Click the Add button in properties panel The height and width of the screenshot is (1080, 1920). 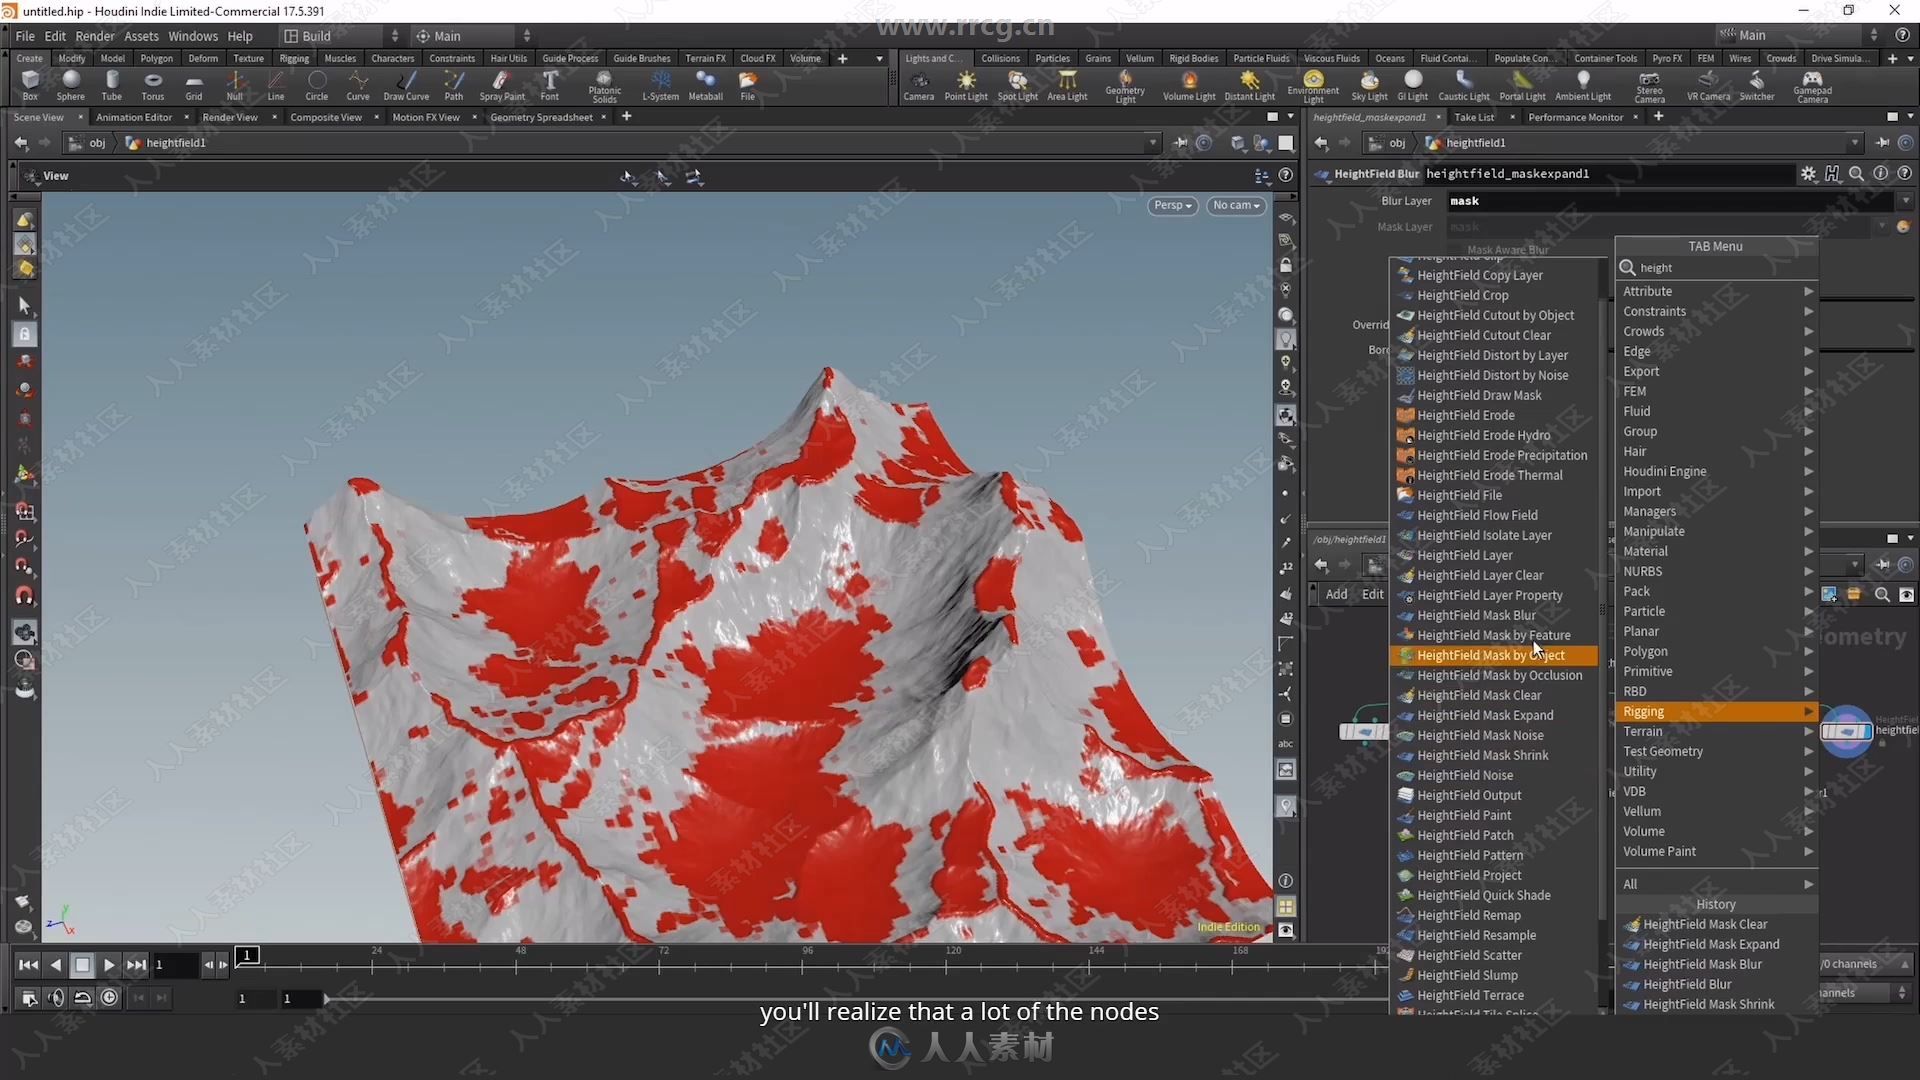1337,593
